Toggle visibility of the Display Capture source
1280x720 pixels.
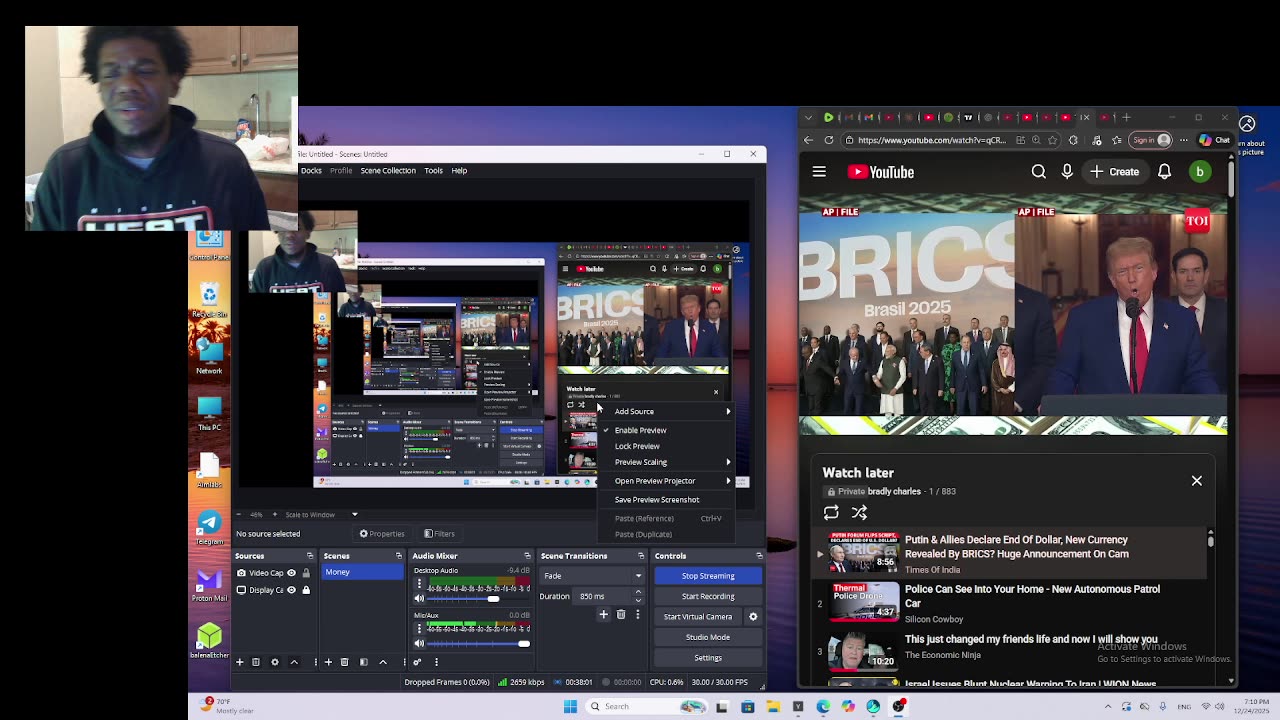292,590
